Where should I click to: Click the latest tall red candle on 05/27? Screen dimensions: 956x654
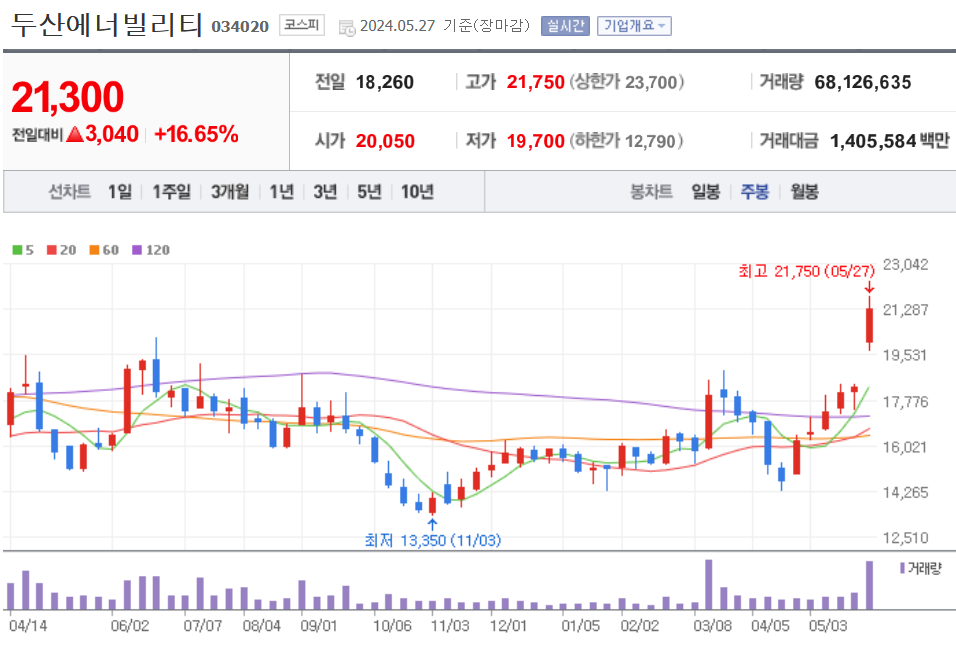(869, 325)
